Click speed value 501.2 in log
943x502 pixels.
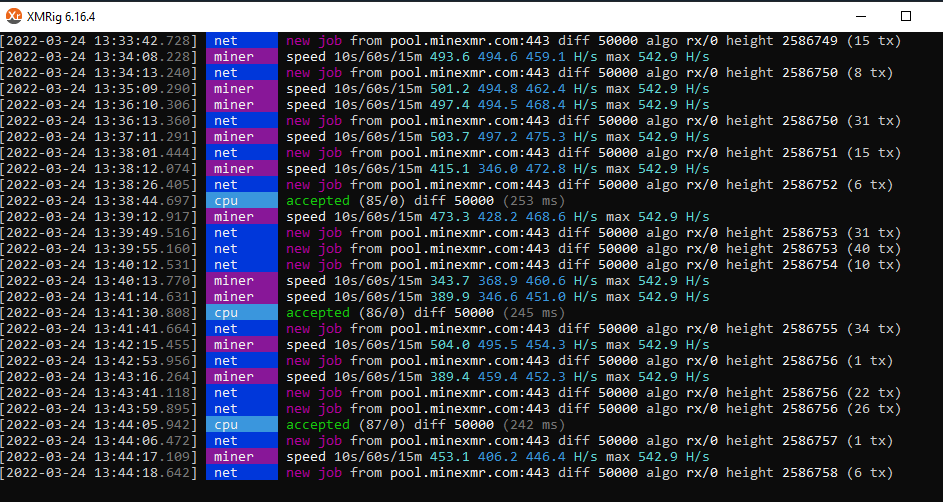point(449,89)
